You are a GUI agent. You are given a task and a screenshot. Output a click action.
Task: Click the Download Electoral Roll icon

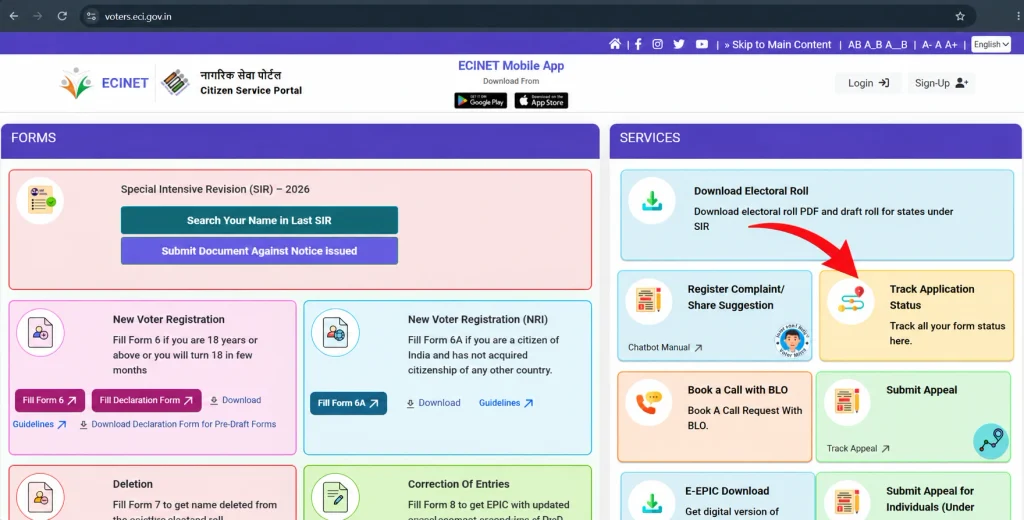click(x=652, y=201)
